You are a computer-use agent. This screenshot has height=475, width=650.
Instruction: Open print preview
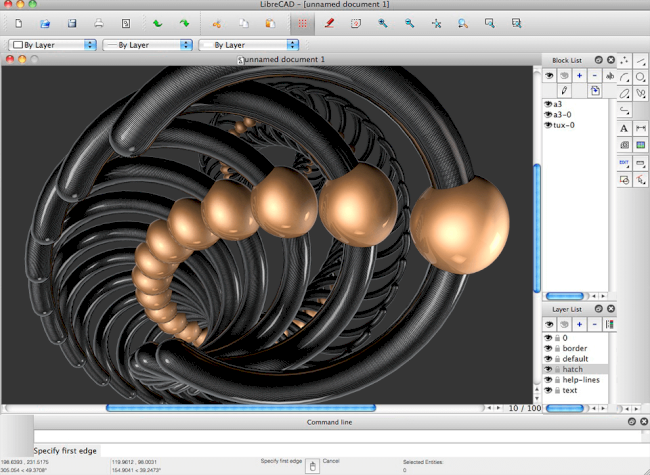(126, 23)
